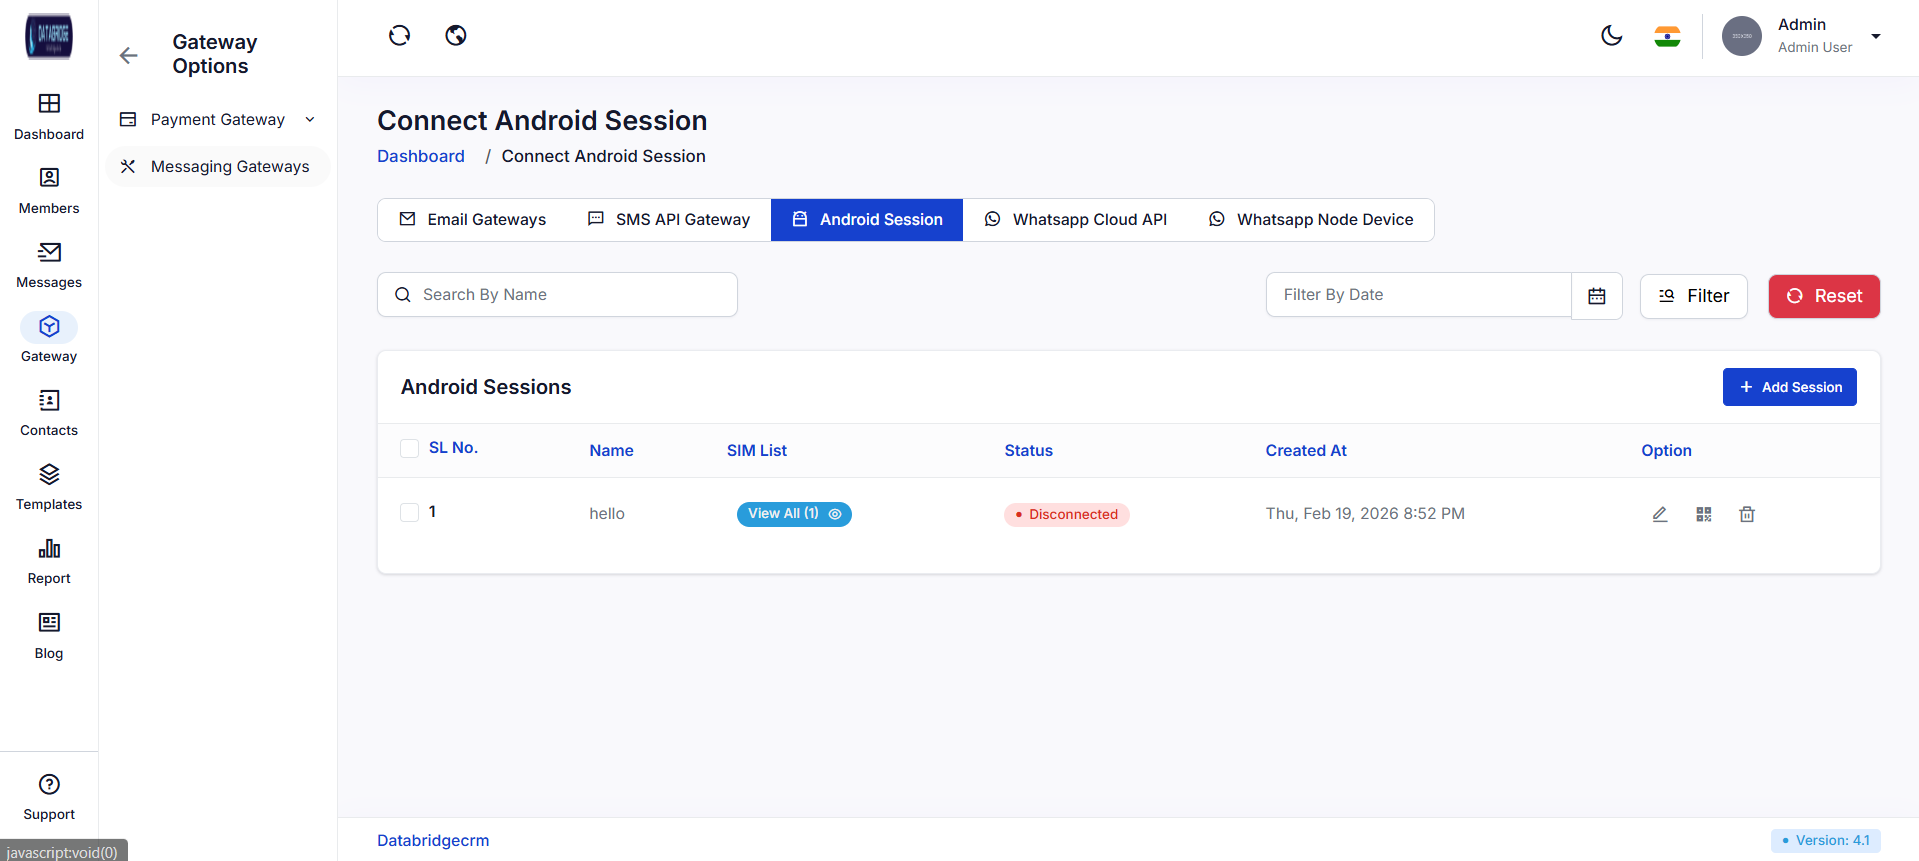Switch to the Whatsapp Cloud API tab

pyautogui.click(x=1075, y=220)
